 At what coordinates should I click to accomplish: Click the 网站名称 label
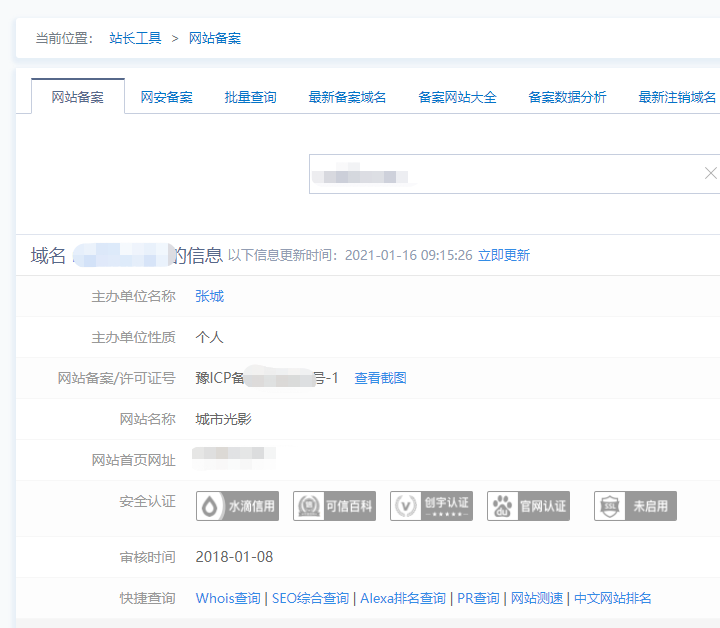click(148, 419)
